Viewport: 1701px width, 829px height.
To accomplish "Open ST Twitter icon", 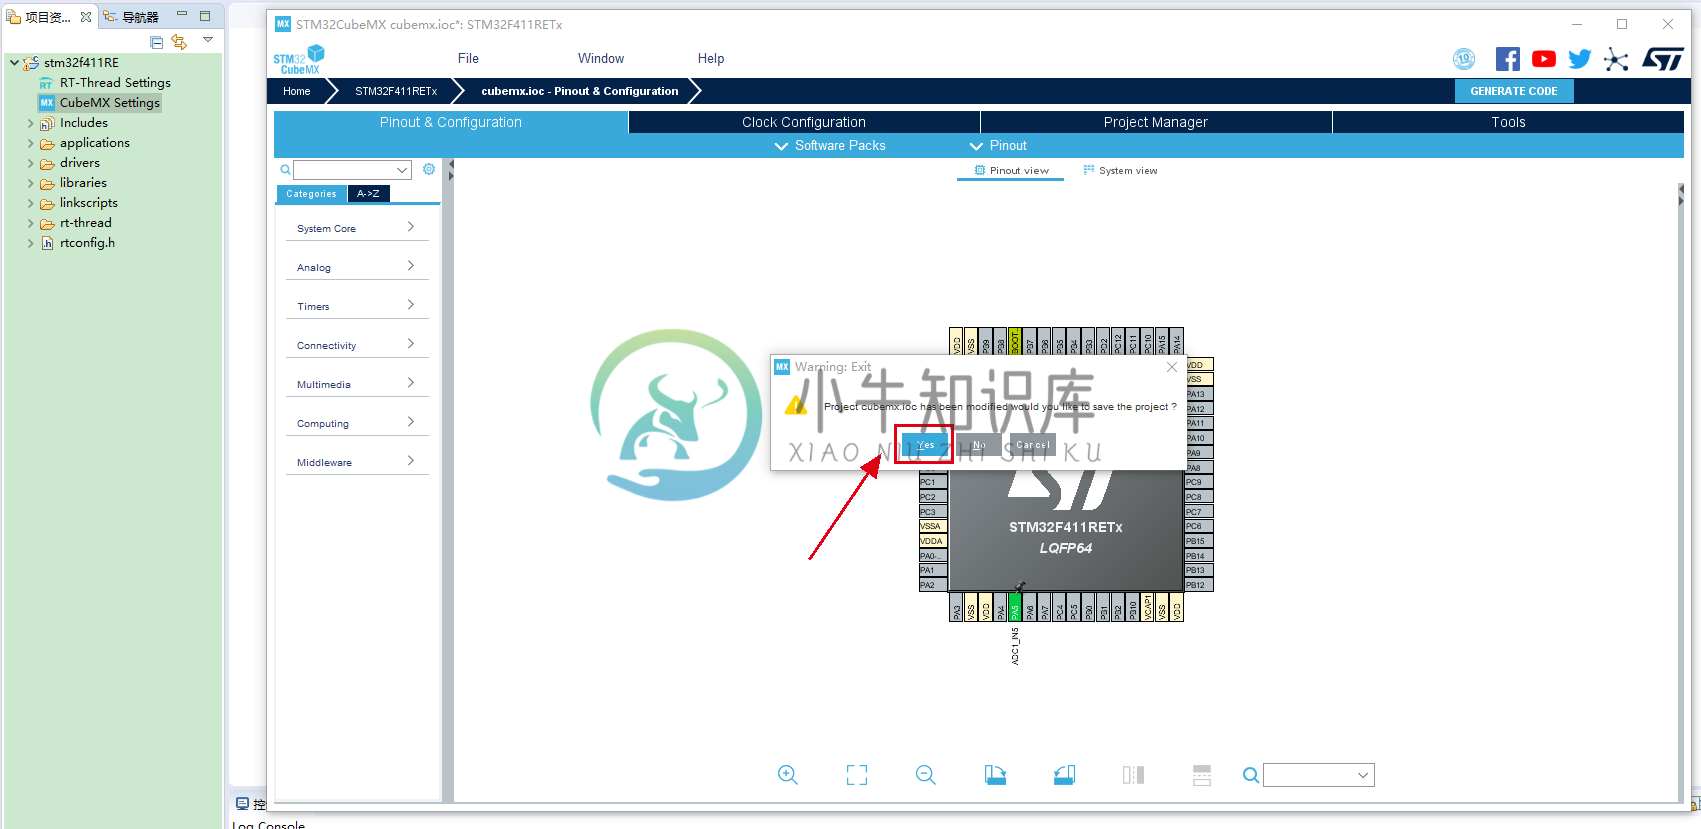I will [1580, 59].
